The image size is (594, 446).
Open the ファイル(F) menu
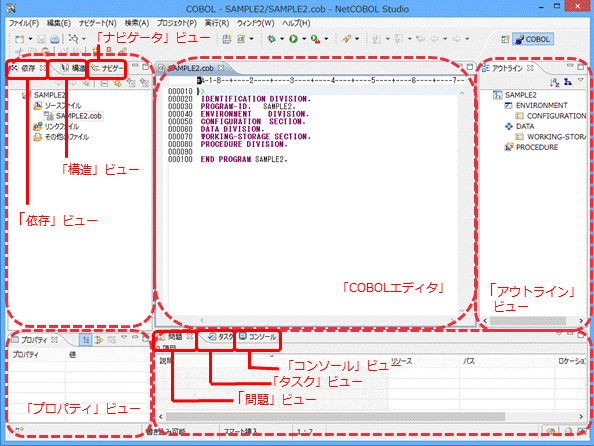24,23
